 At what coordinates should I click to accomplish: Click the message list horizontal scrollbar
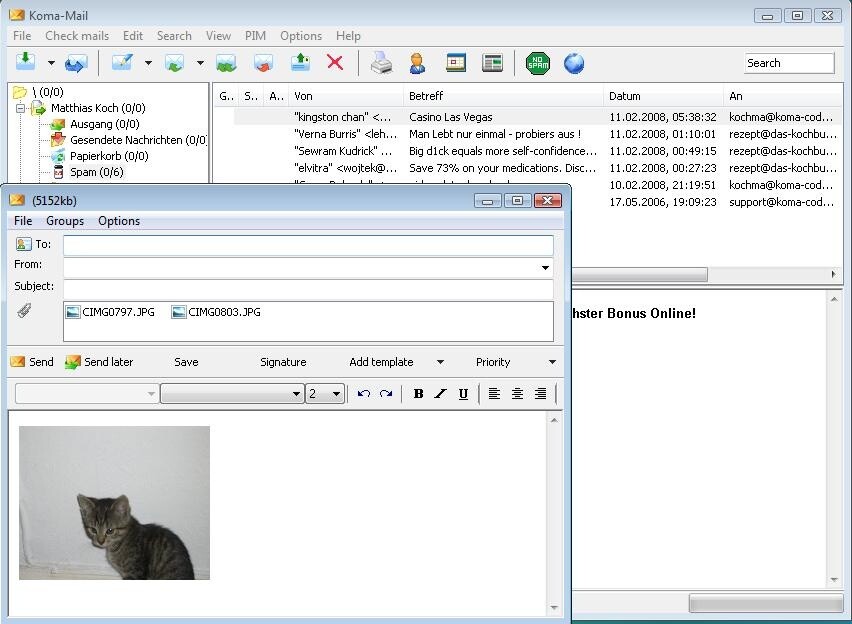coord(640,274)
